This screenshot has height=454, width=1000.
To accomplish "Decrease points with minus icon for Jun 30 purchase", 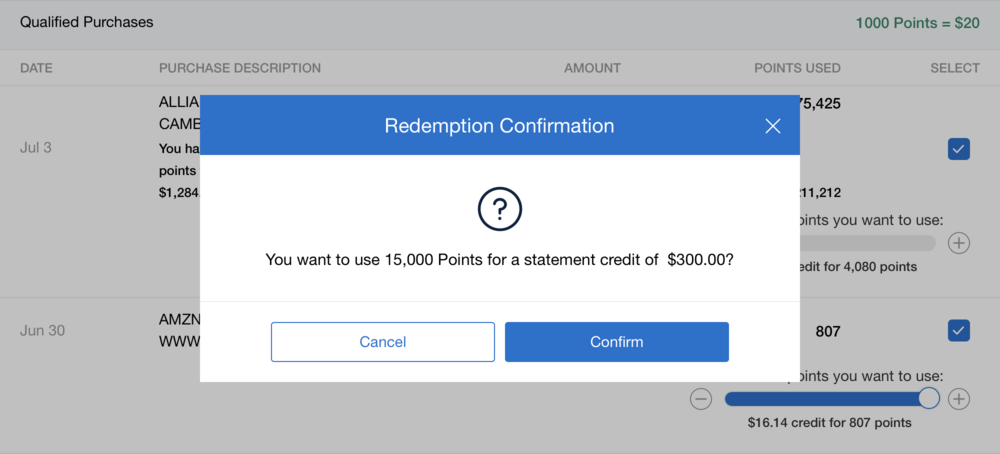I will click(x=701, y=399).
